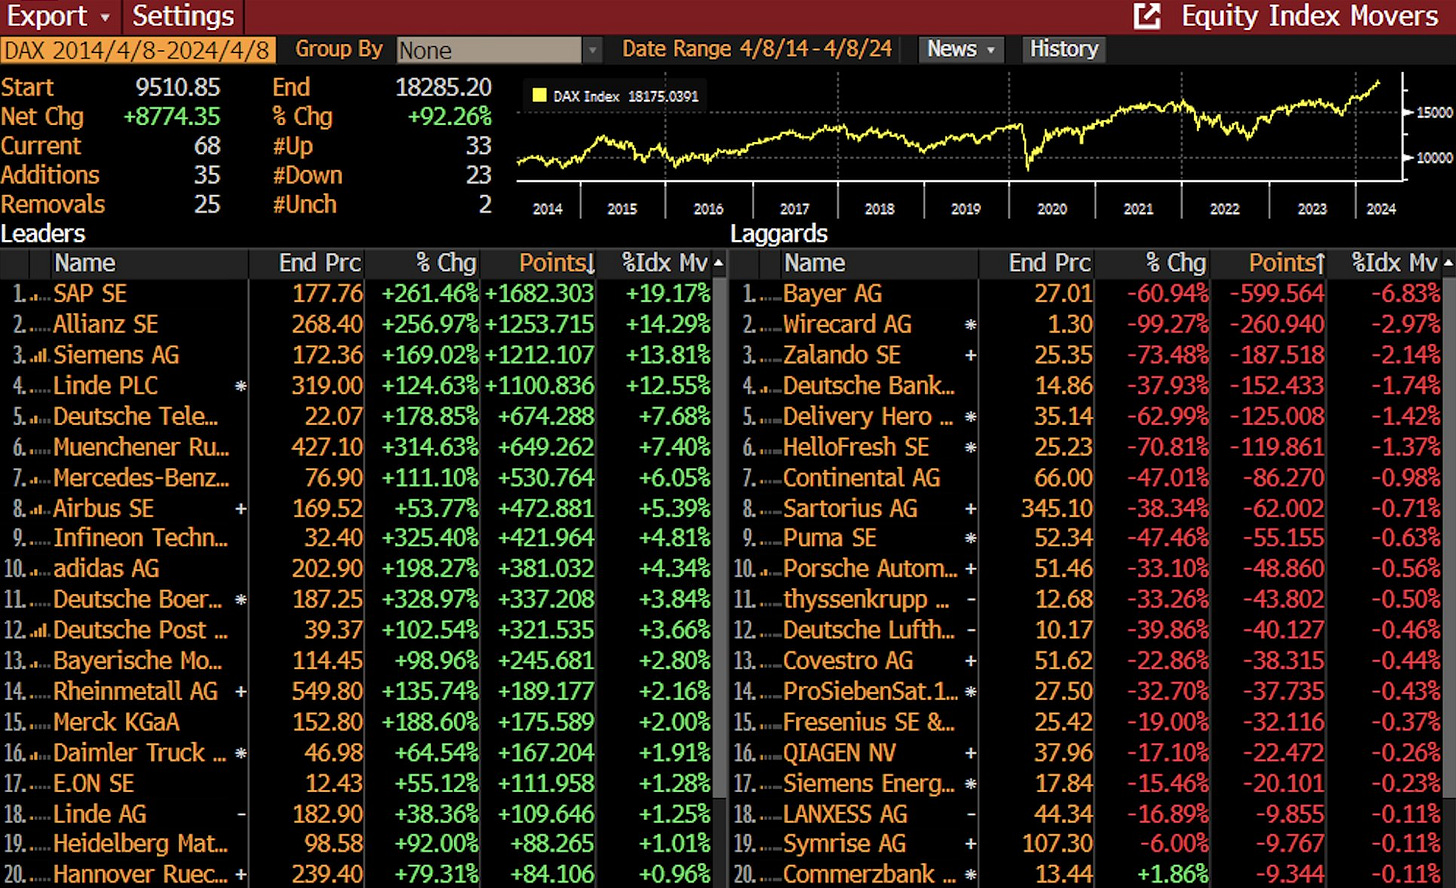
Task: Click the plus marker next to Rheinmetall AG
Action: [x=240, y=692]
